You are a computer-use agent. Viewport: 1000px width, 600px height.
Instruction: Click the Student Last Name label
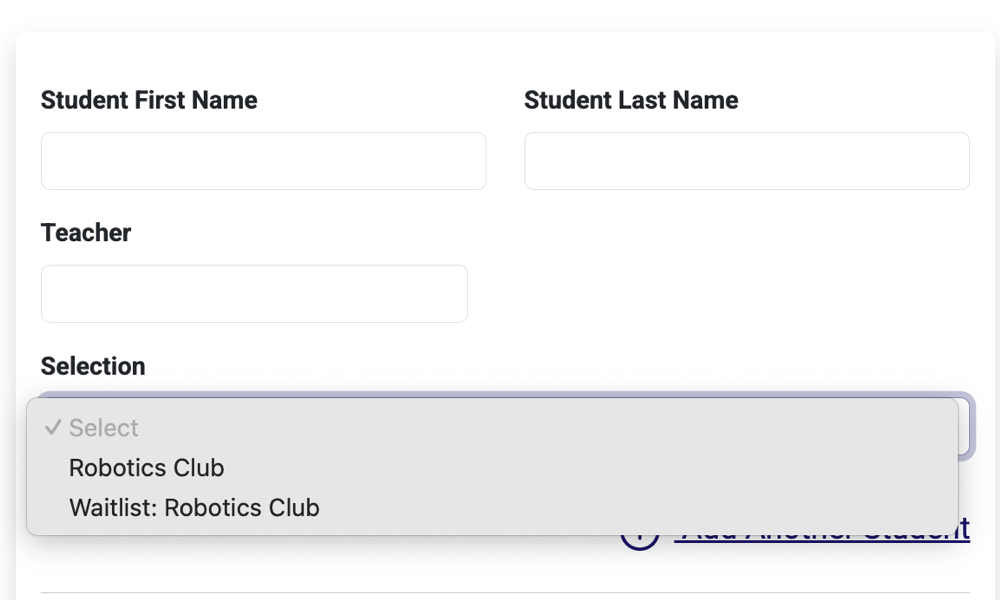point(631,100)
